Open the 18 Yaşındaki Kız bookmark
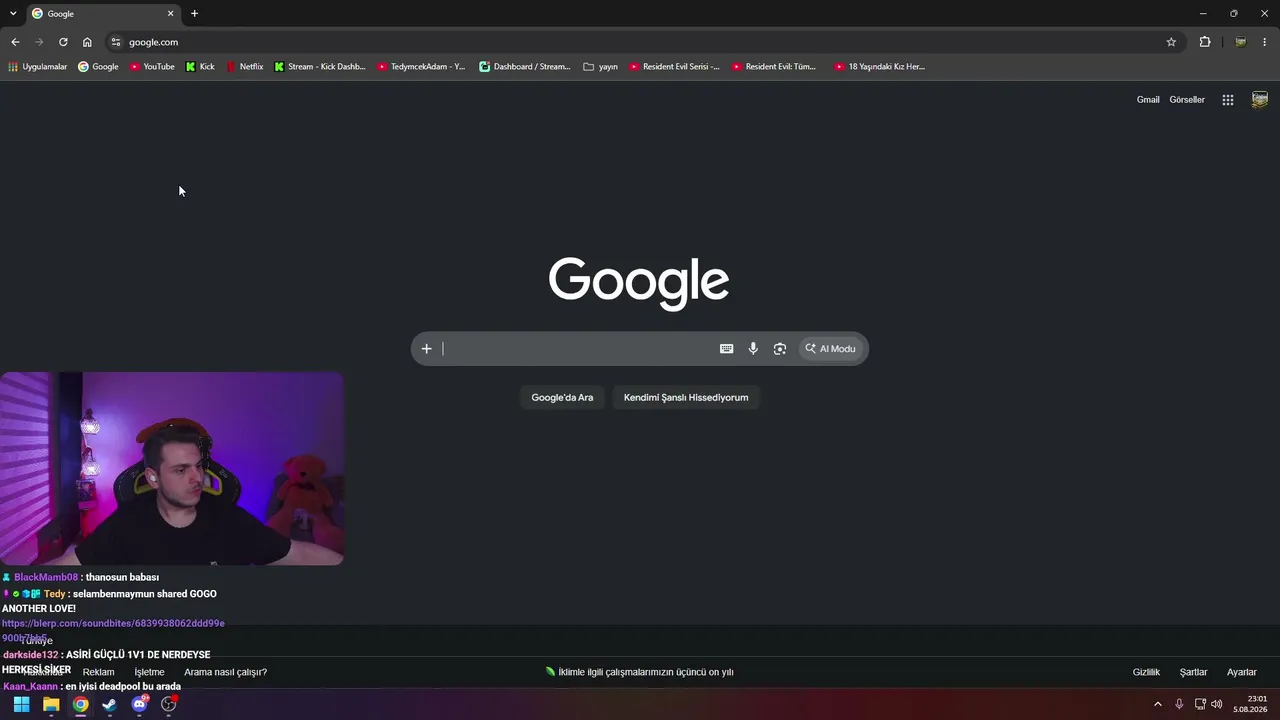This screenshot has height=720, width=1280. pos(880,67)
